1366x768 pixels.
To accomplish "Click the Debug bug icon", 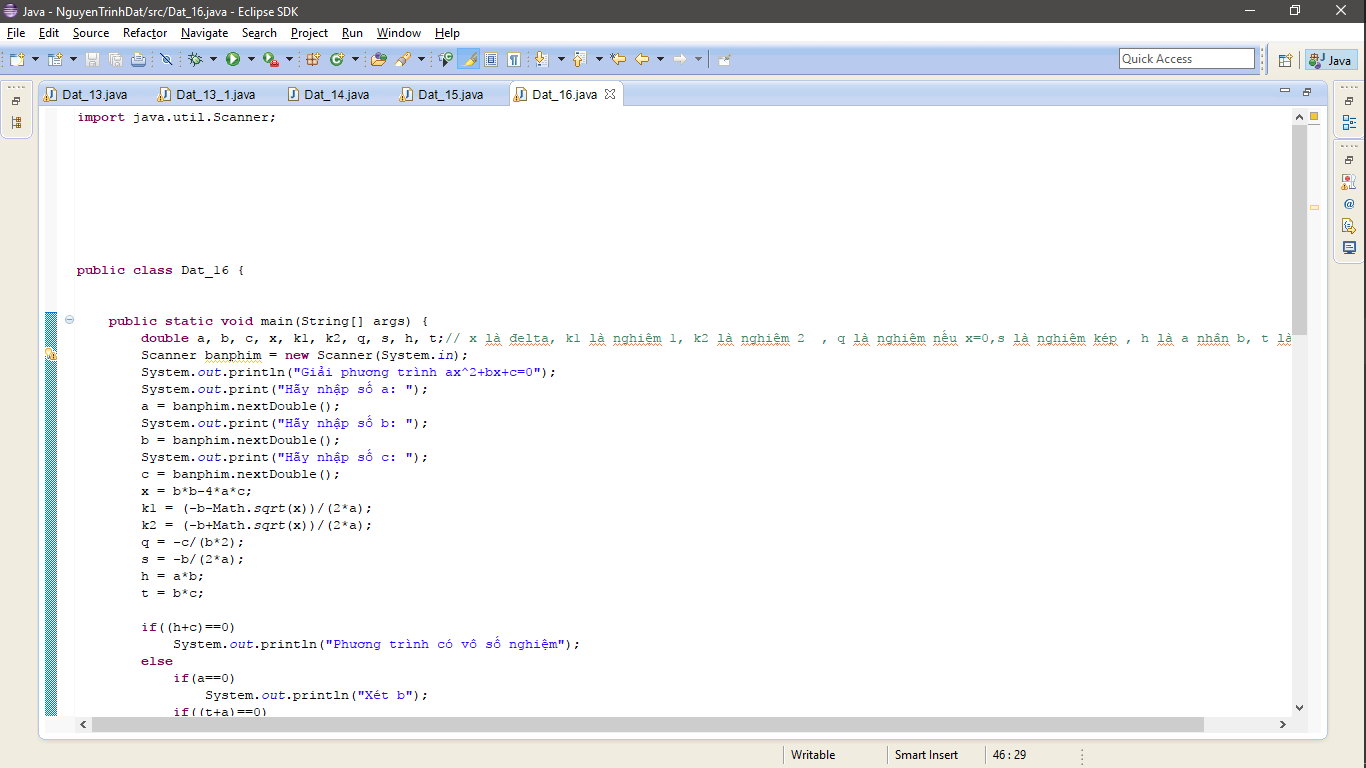I will tap(195, 59).
